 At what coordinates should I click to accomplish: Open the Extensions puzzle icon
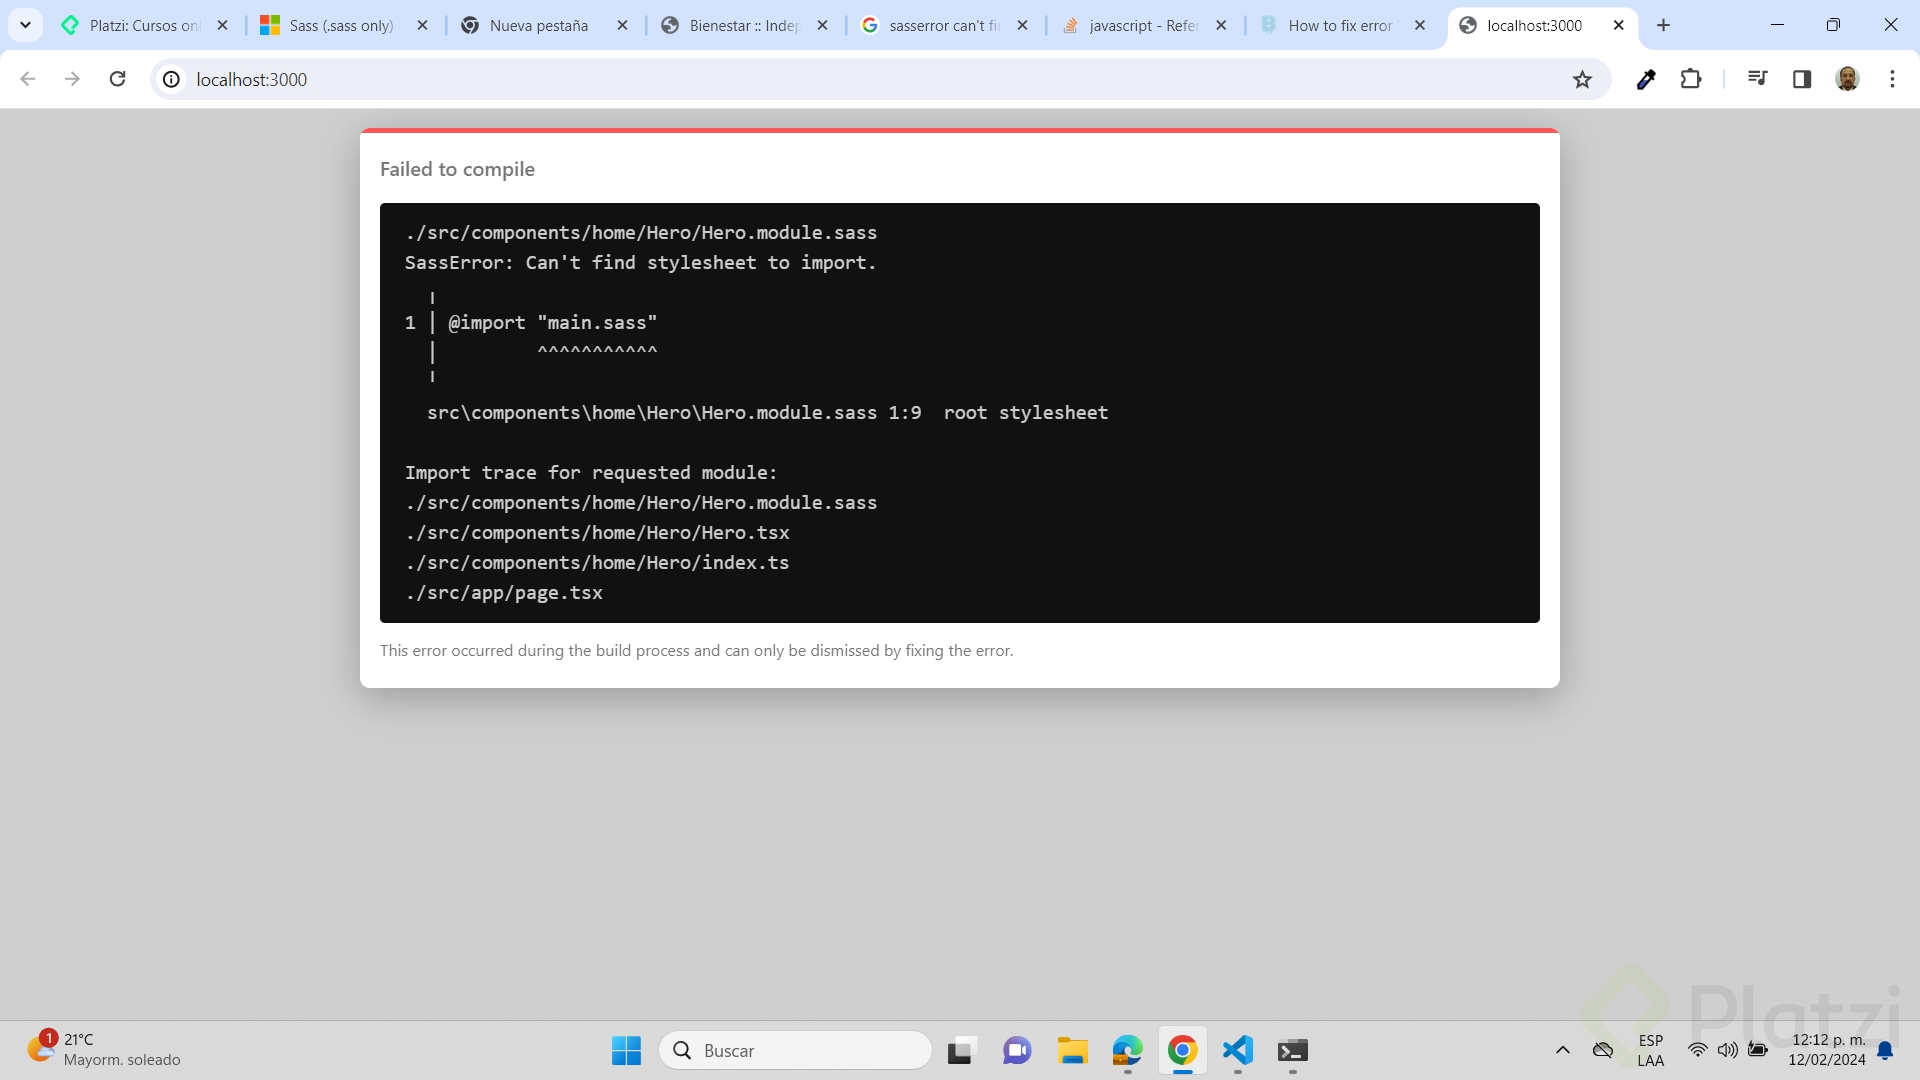pos(1691,79)
